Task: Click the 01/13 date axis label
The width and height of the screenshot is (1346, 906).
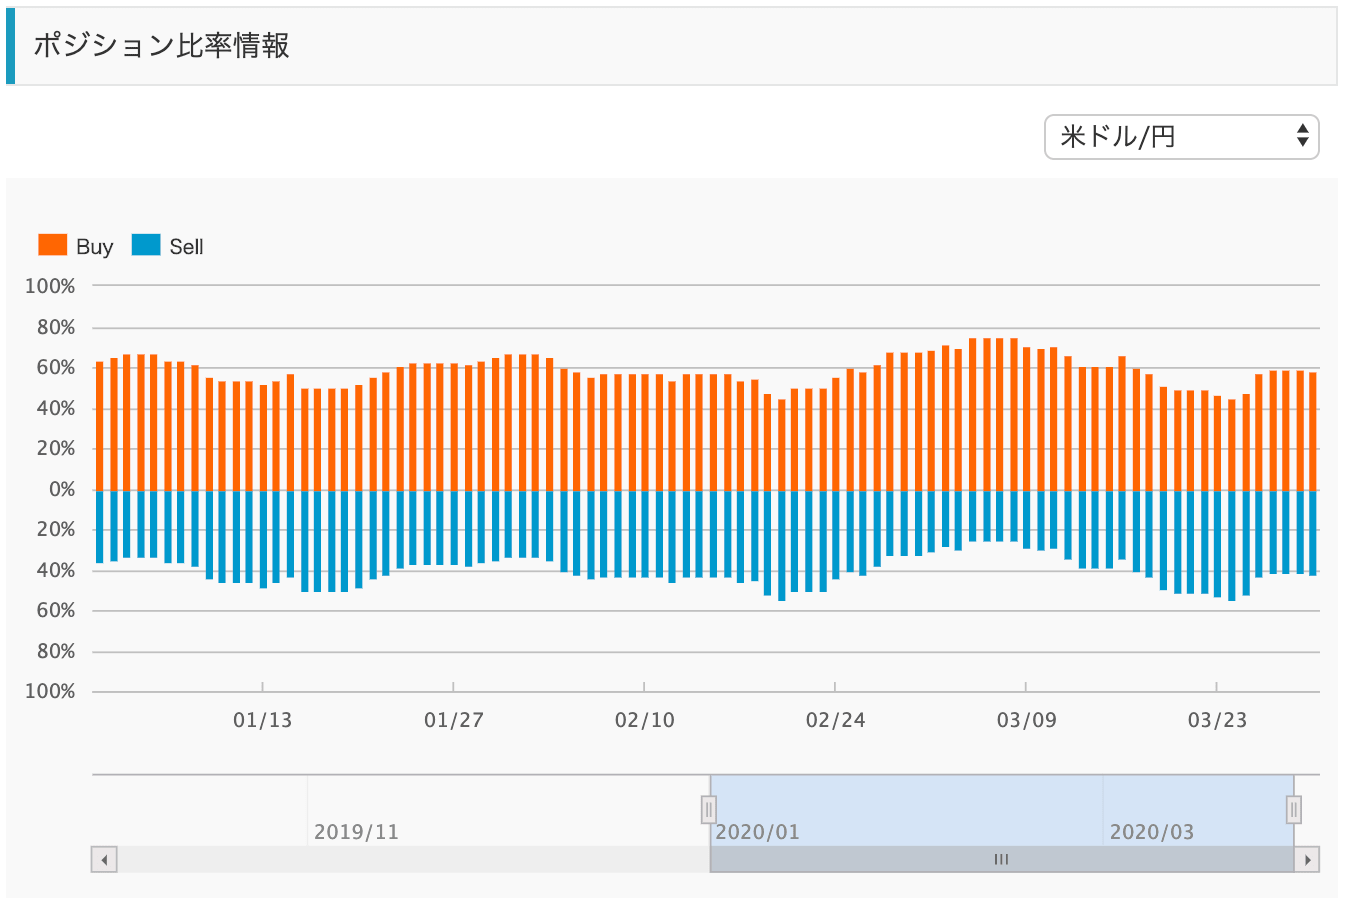Action: tap(263, 720)
